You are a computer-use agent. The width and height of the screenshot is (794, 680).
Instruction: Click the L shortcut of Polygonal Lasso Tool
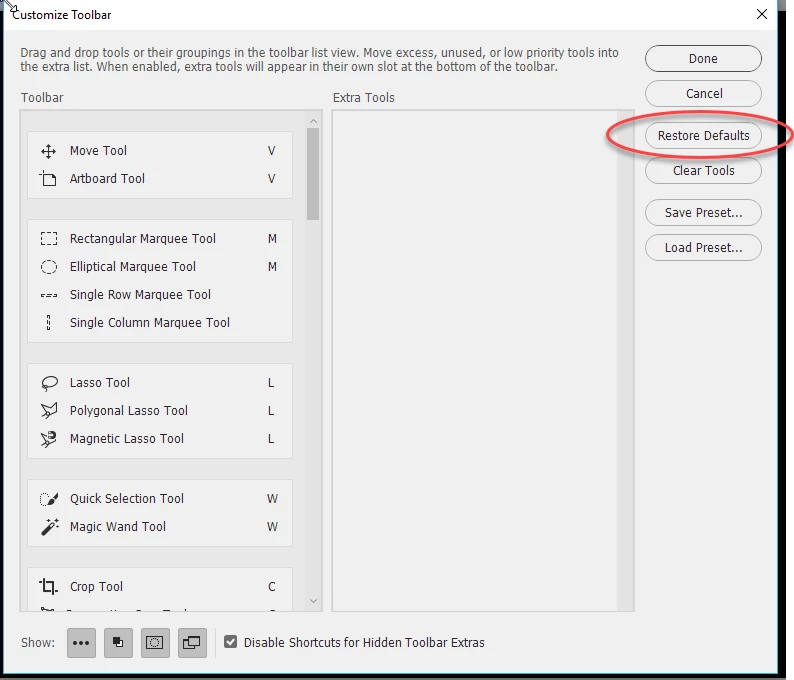pyautogui.click(x=271, y=411)
